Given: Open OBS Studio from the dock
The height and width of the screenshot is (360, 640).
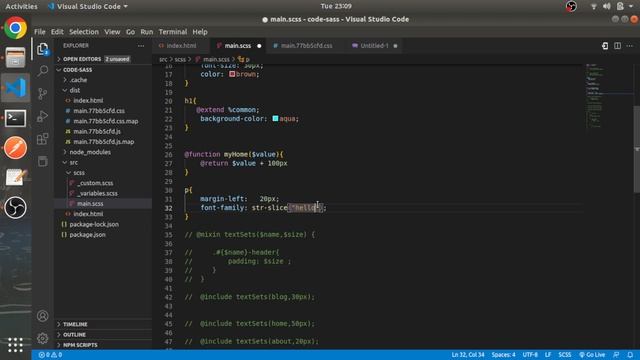Looking at the screenshot, I should 16,207.
